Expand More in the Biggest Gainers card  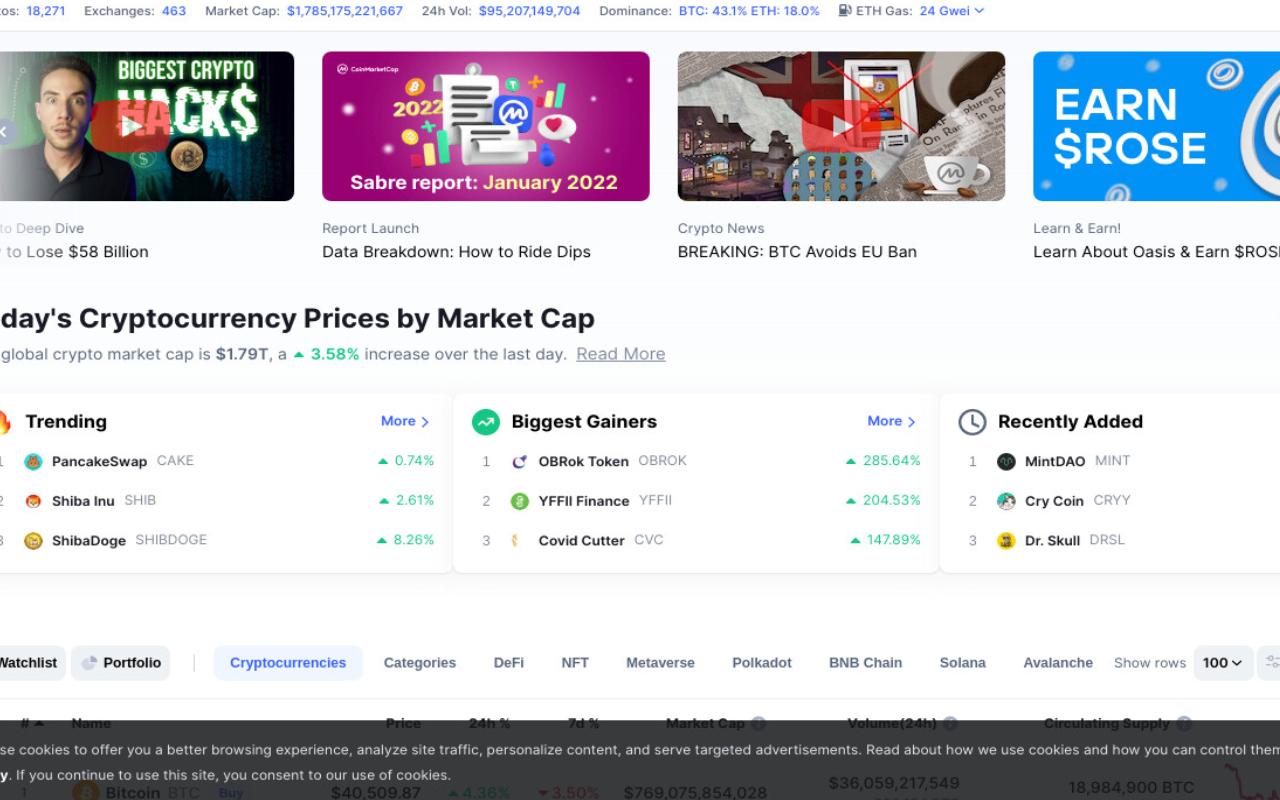[x=892, y=422]
